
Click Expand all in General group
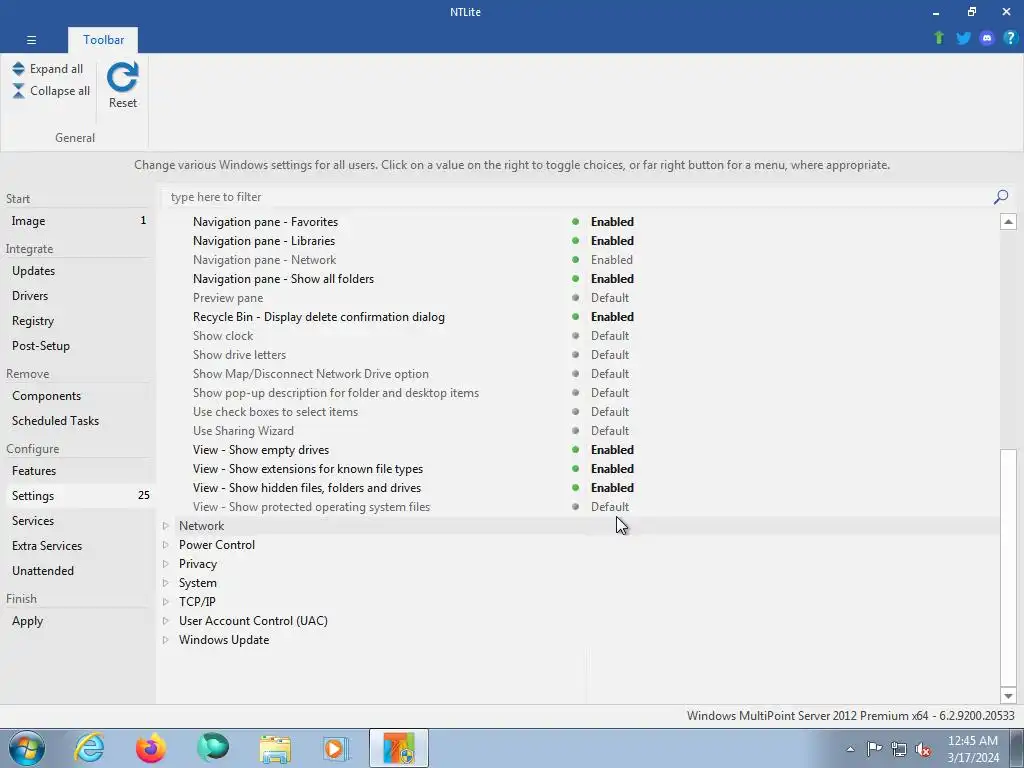click(x=48, y=69)
